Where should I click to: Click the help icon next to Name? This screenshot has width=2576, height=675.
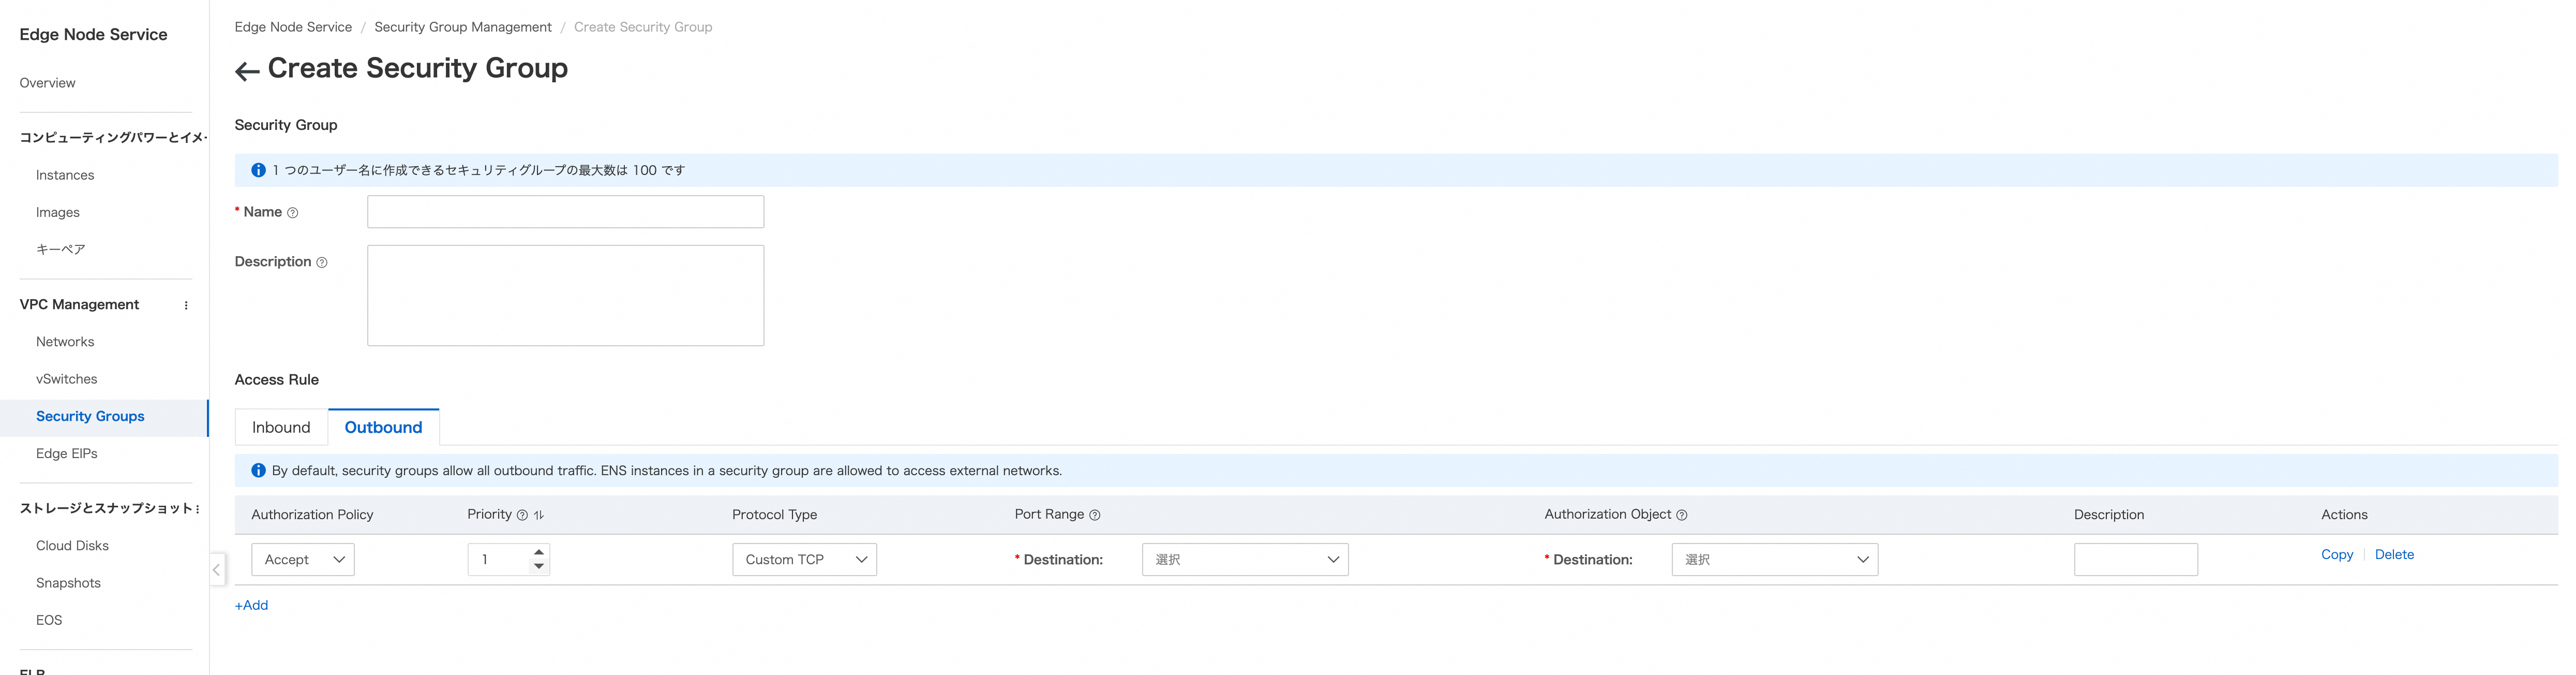(x=293, y=213)
